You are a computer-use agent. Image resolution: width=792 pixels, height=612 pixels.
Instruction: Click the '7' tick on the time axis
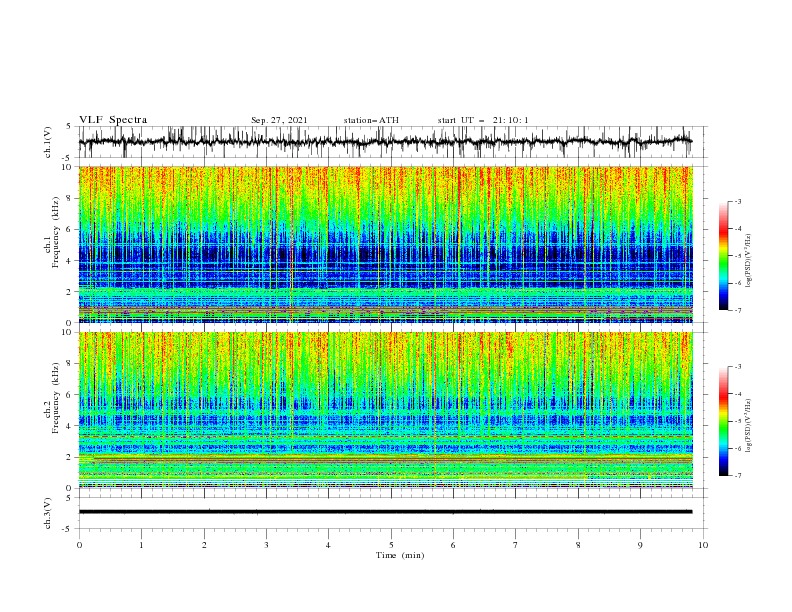pyautogui.click(x=516, y=545)
